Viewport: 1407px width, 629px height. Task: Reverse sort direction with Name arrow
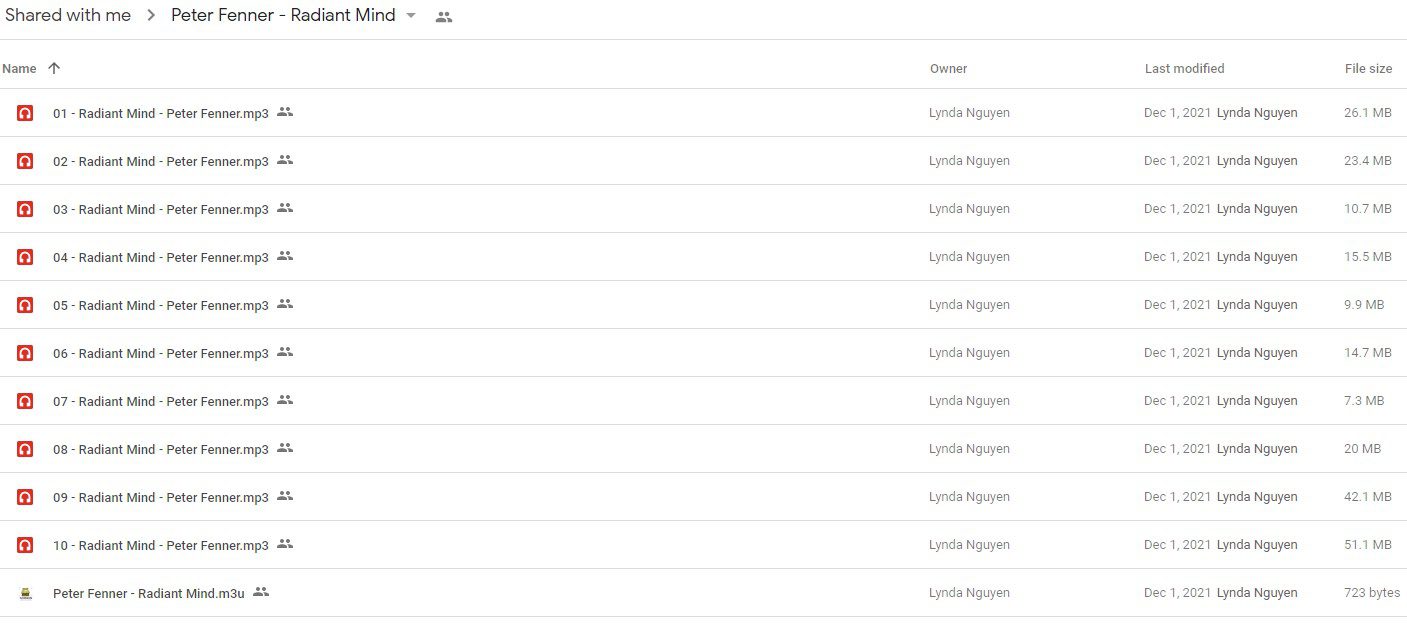pyautogui.click(x=54, y=68)
